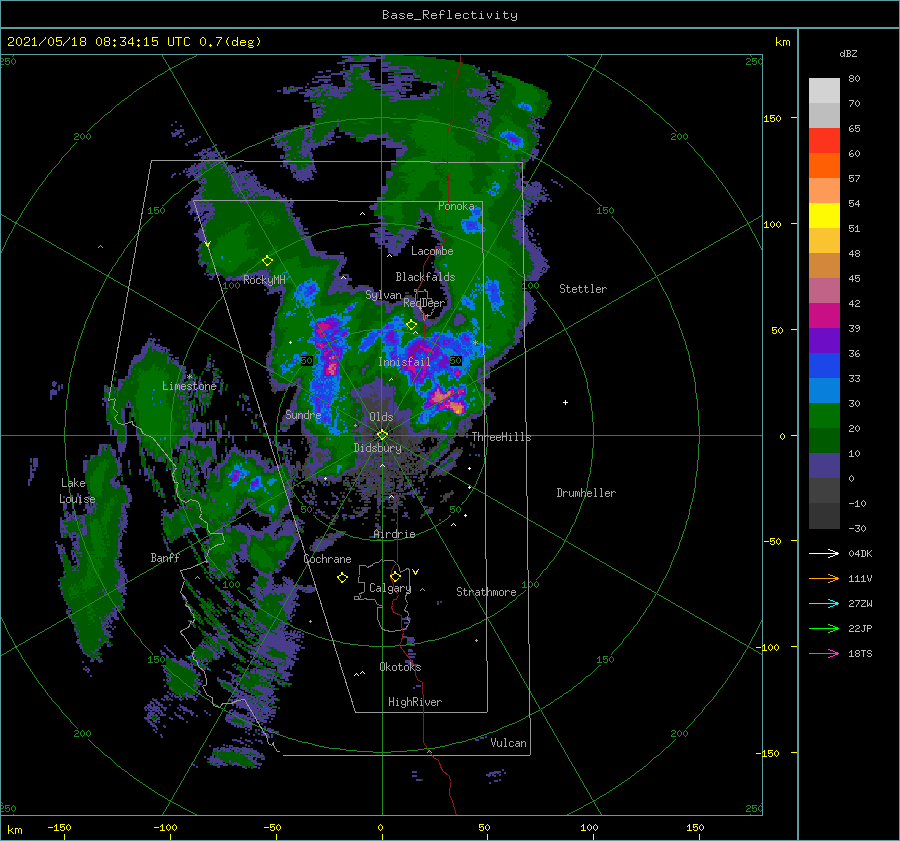Click the 04DK legend label
900x841 pixels.
pyautogui.click(x=860, y=553)
